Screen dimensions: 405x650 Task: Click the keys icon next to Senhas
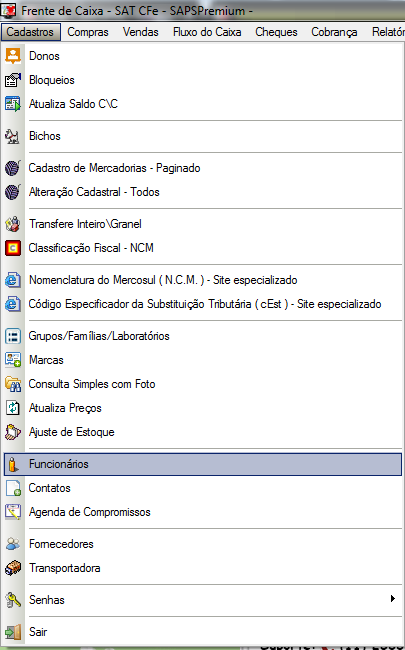13,600
